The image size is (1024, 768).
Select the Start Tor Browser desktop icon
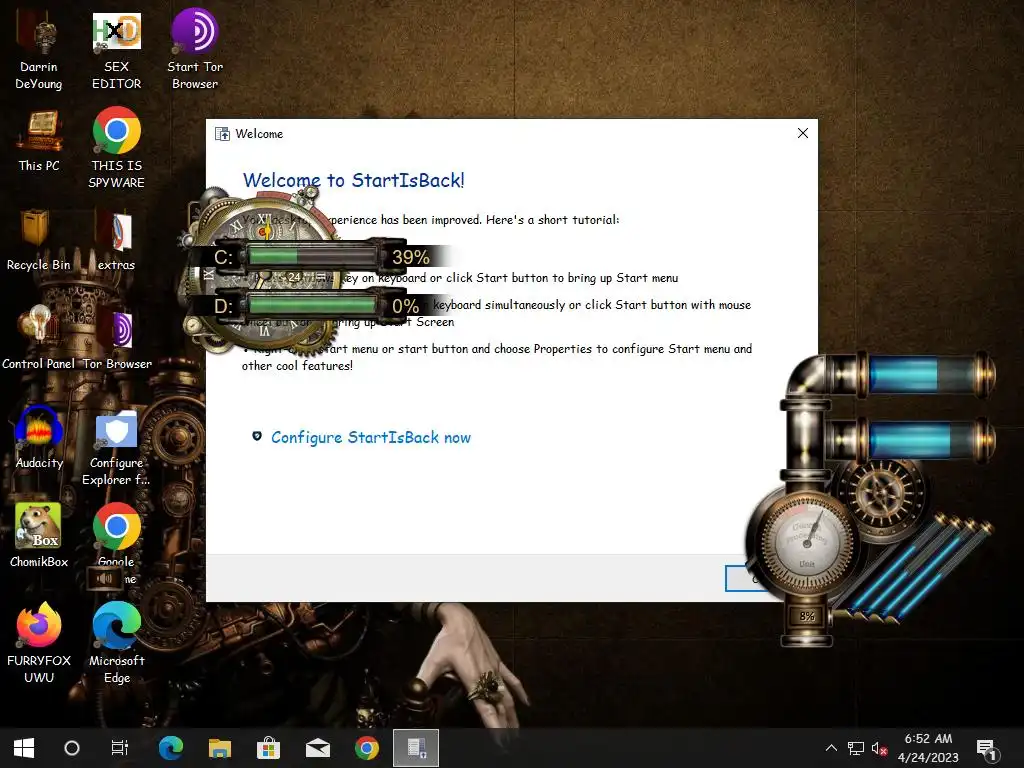[x=195, y=50]
